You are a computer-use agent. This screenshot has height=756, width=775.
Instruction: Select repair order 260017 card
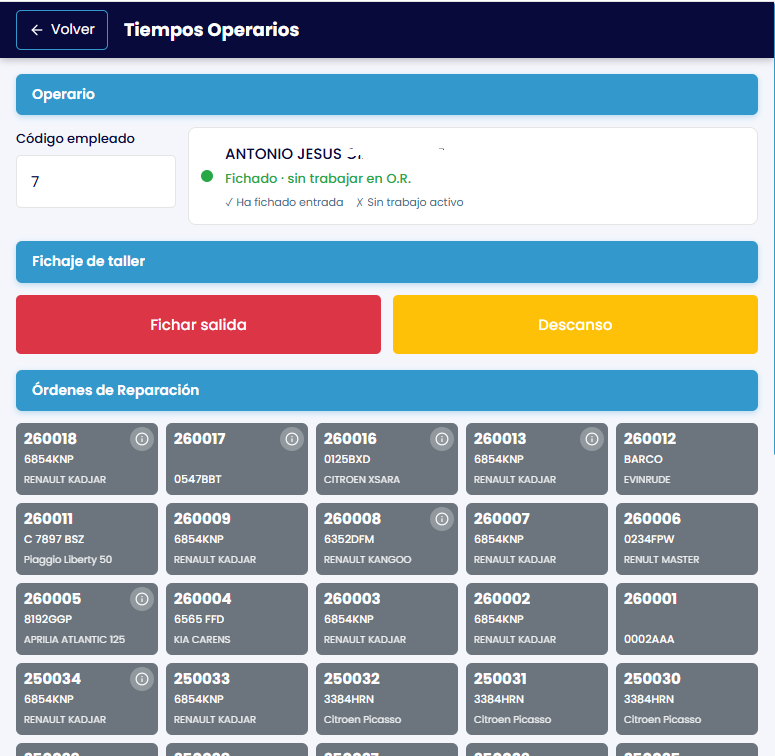237,459
